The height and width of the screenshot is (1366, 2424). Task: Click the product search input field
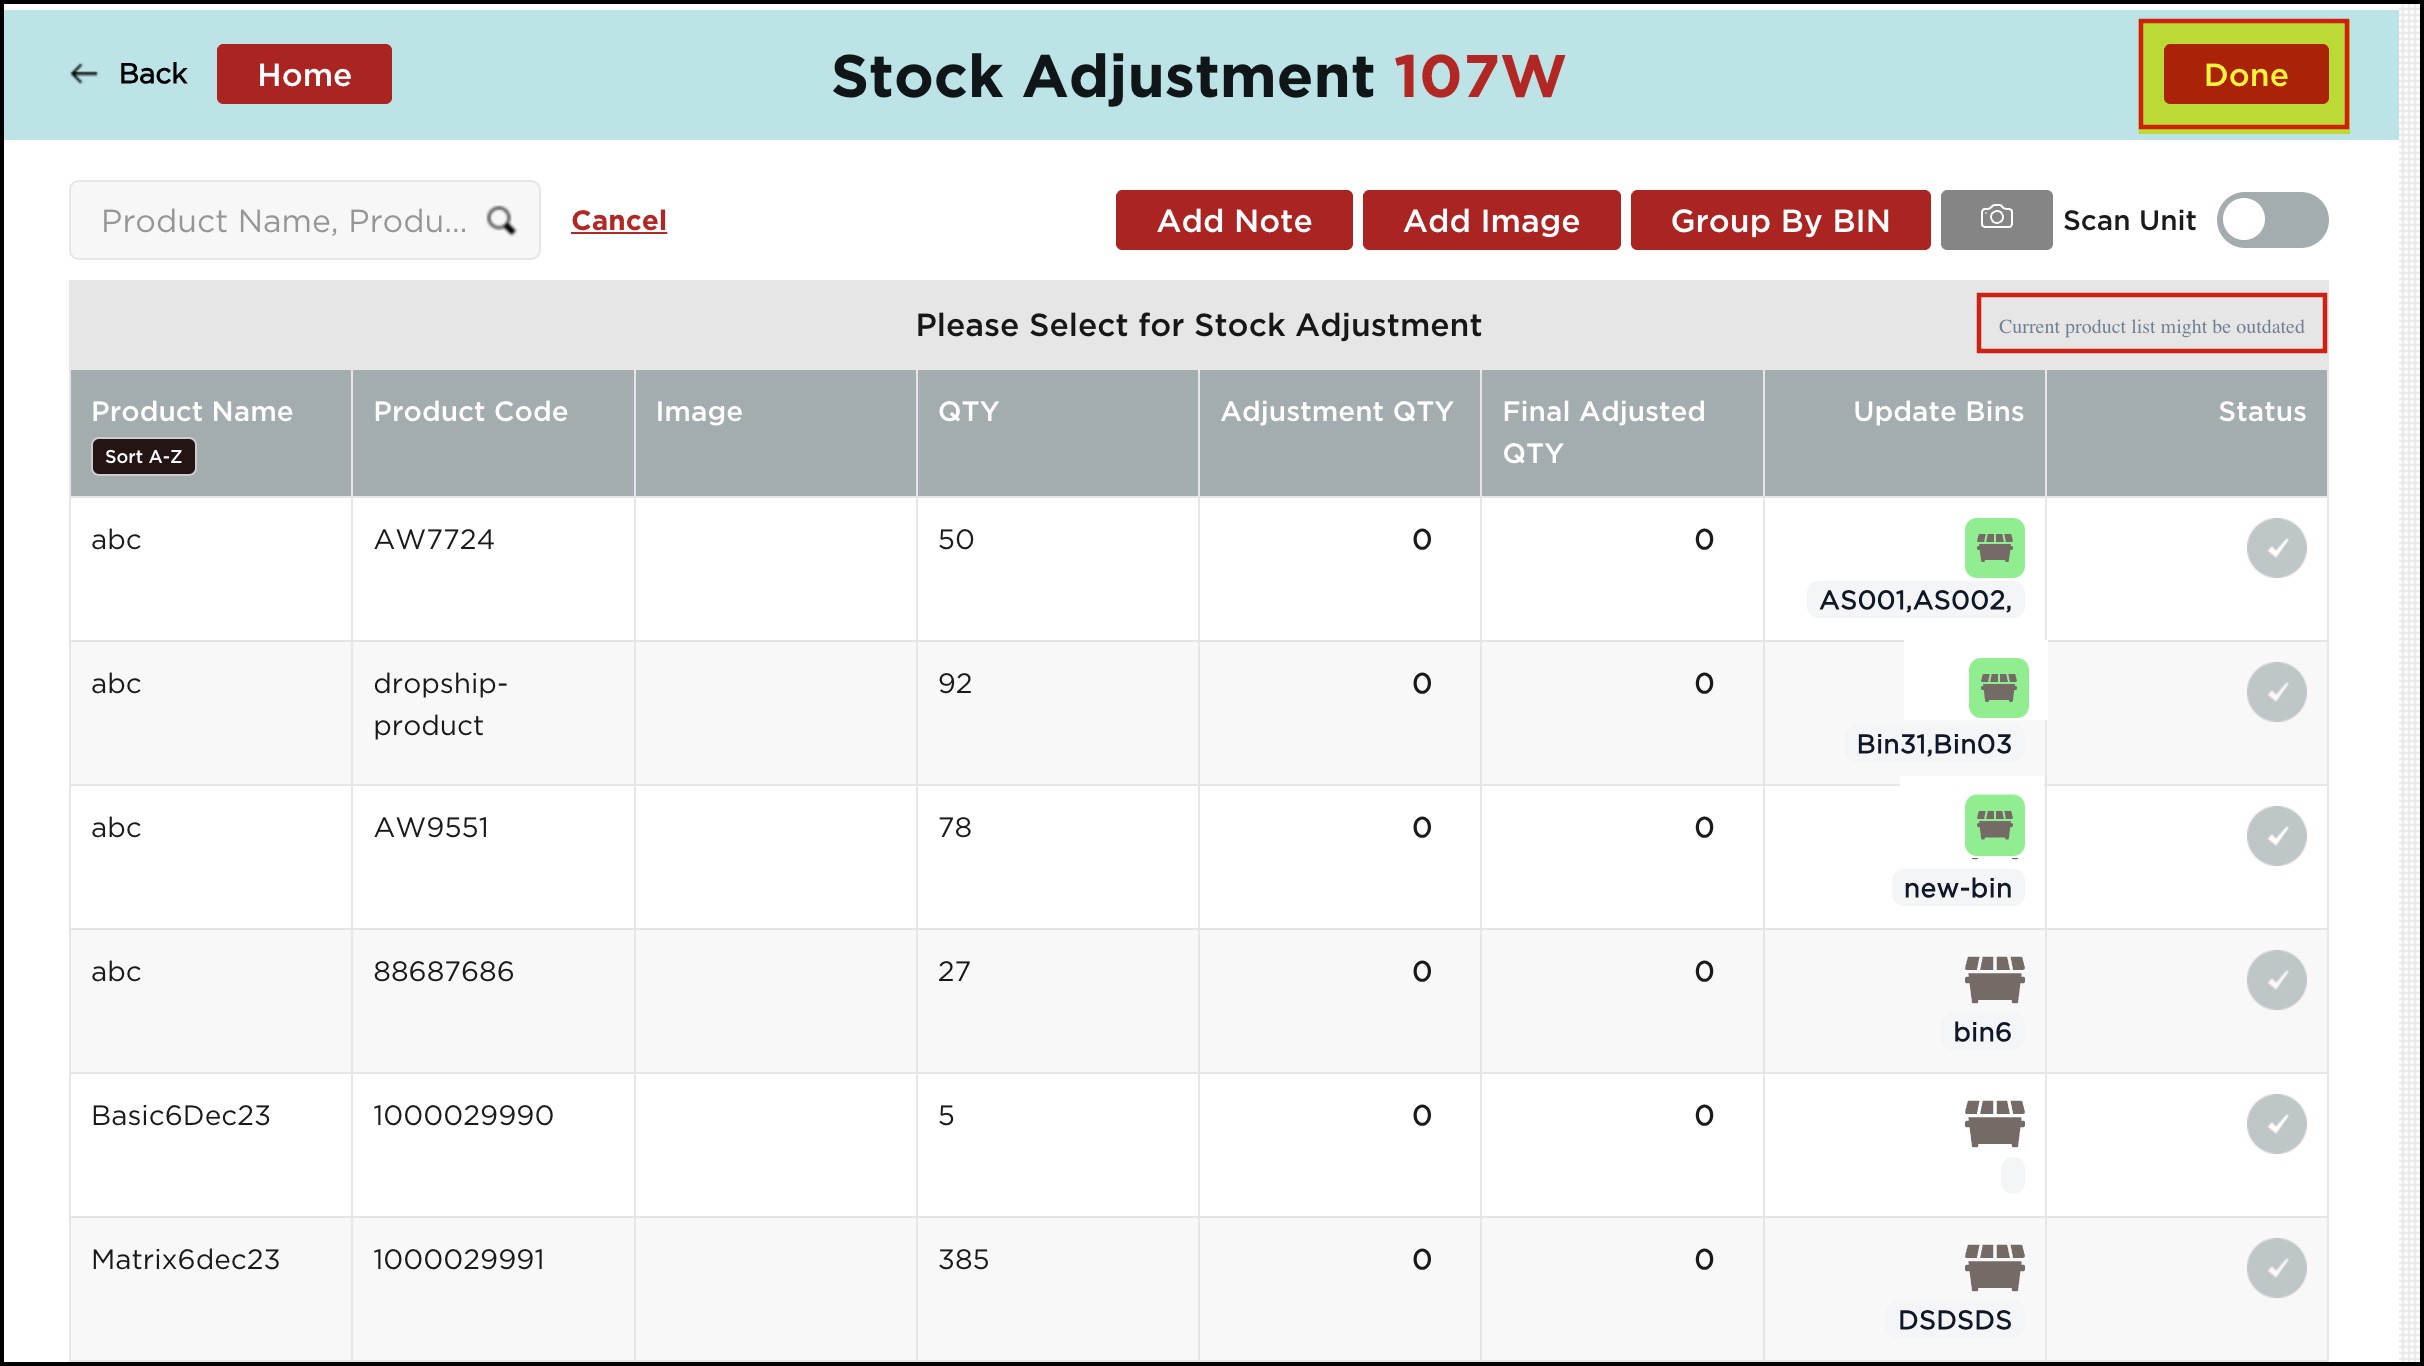284,220
